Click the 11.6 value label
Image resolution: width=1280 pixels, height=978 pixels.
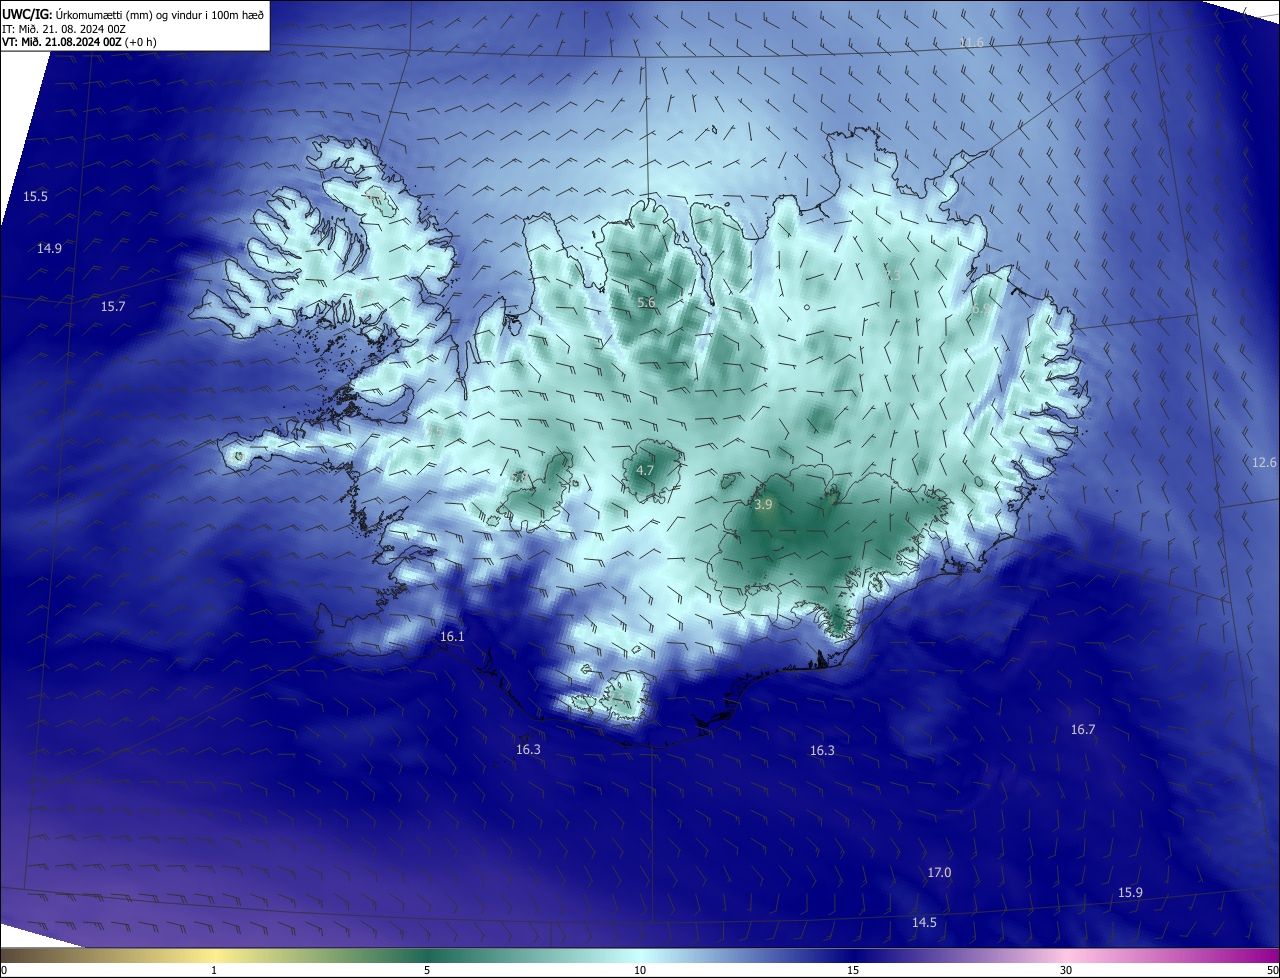(x=971, y=42)
